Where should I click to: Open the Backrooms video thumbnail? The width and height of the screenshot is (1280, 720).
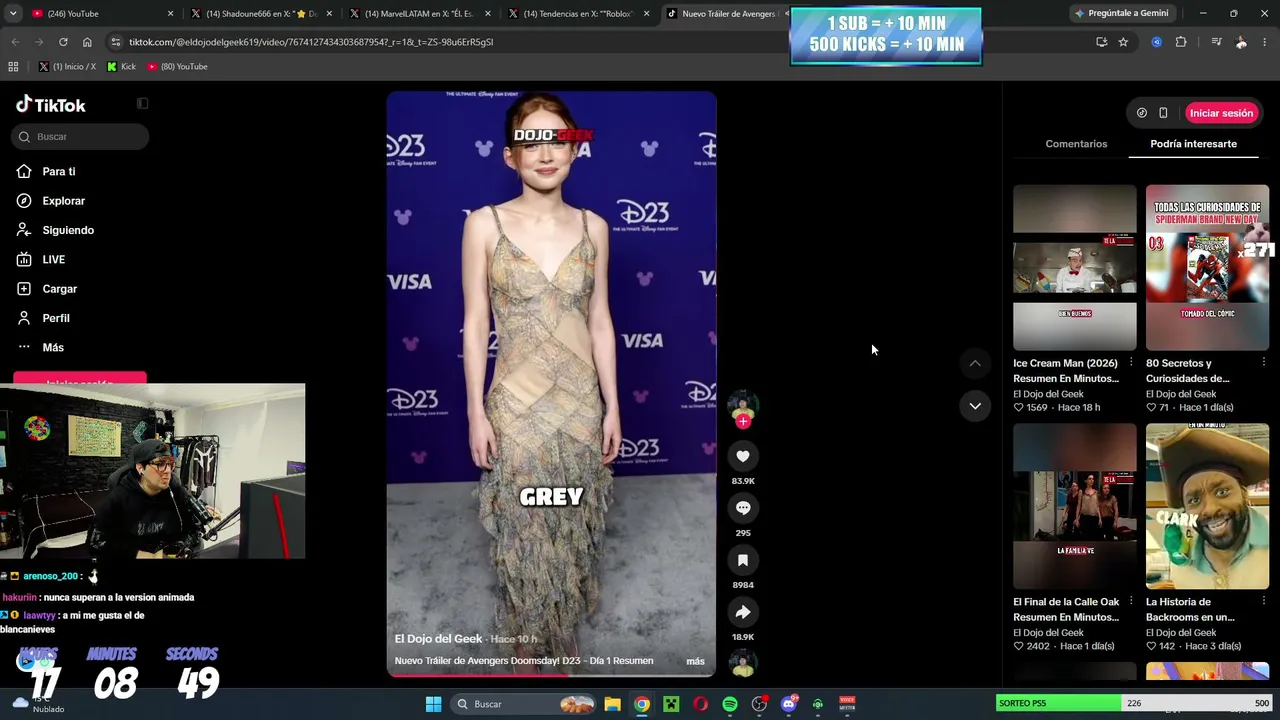[x=1207, y=506]
